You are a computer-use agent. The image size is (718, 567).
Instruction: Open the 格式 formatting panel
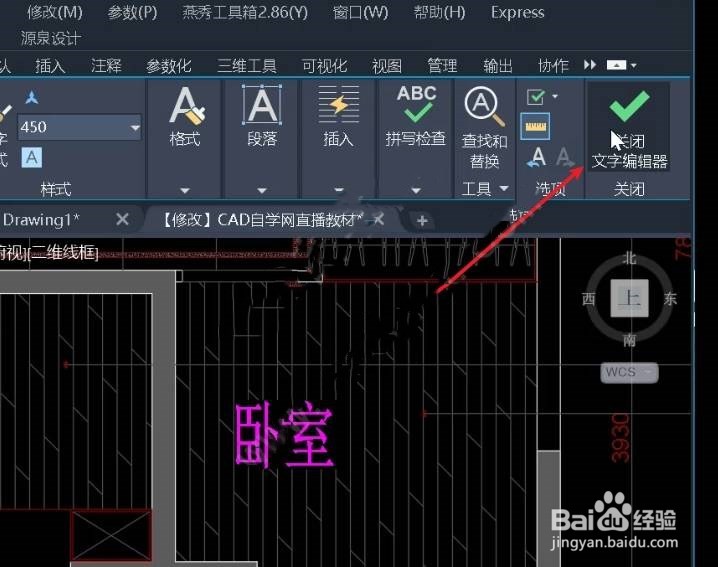click(185, 117)
